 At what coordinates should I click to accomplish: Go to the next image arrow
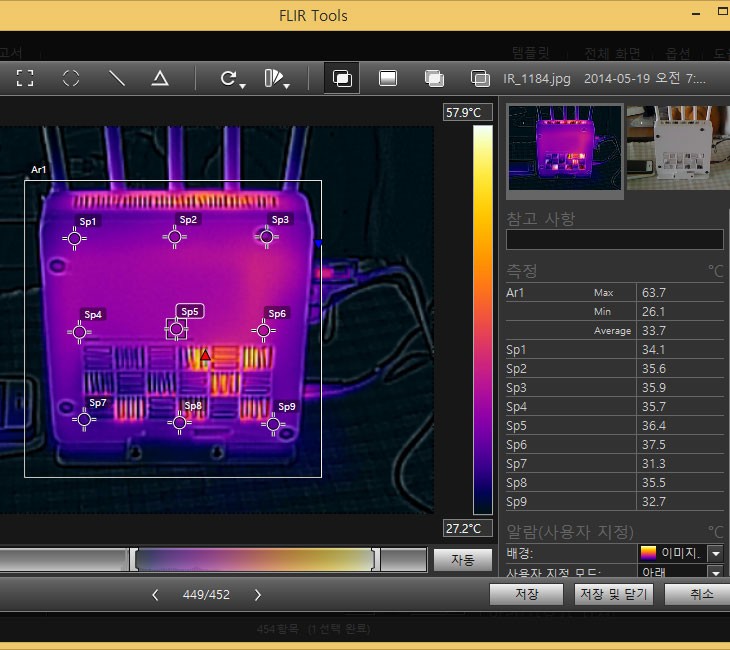pos(257,595)
